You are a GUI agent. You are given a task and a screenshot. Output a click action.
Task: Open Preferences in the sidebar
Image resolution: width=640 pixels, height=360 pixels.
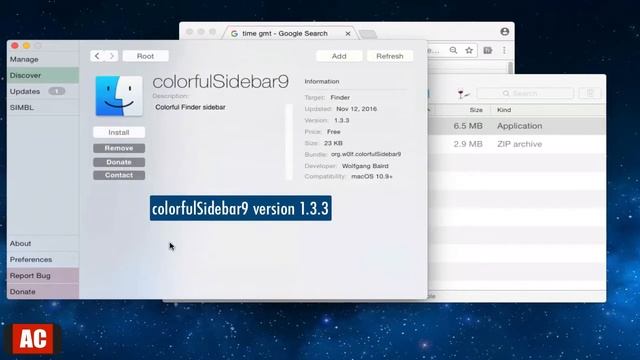(43, 259)
